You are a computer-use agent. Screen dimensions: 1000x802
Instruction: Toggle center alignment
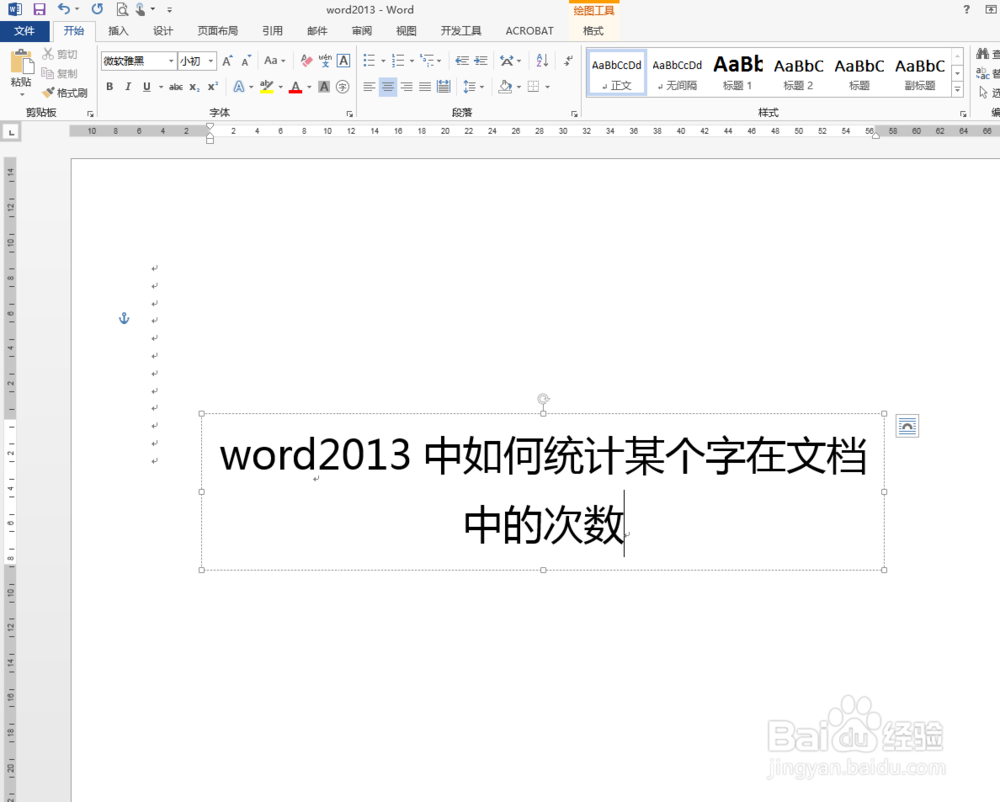[x=388, y=87]
